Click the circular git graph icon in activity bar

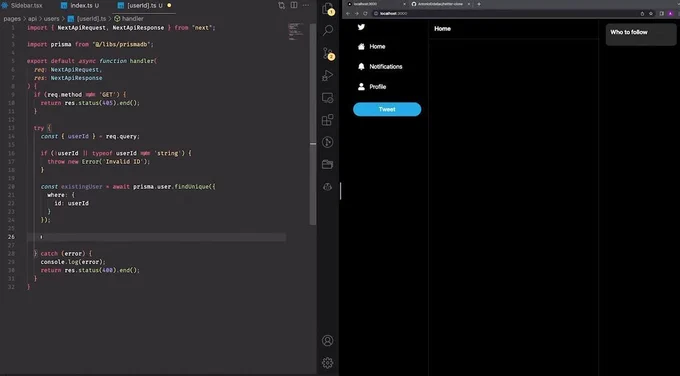(x=328, y=142)
